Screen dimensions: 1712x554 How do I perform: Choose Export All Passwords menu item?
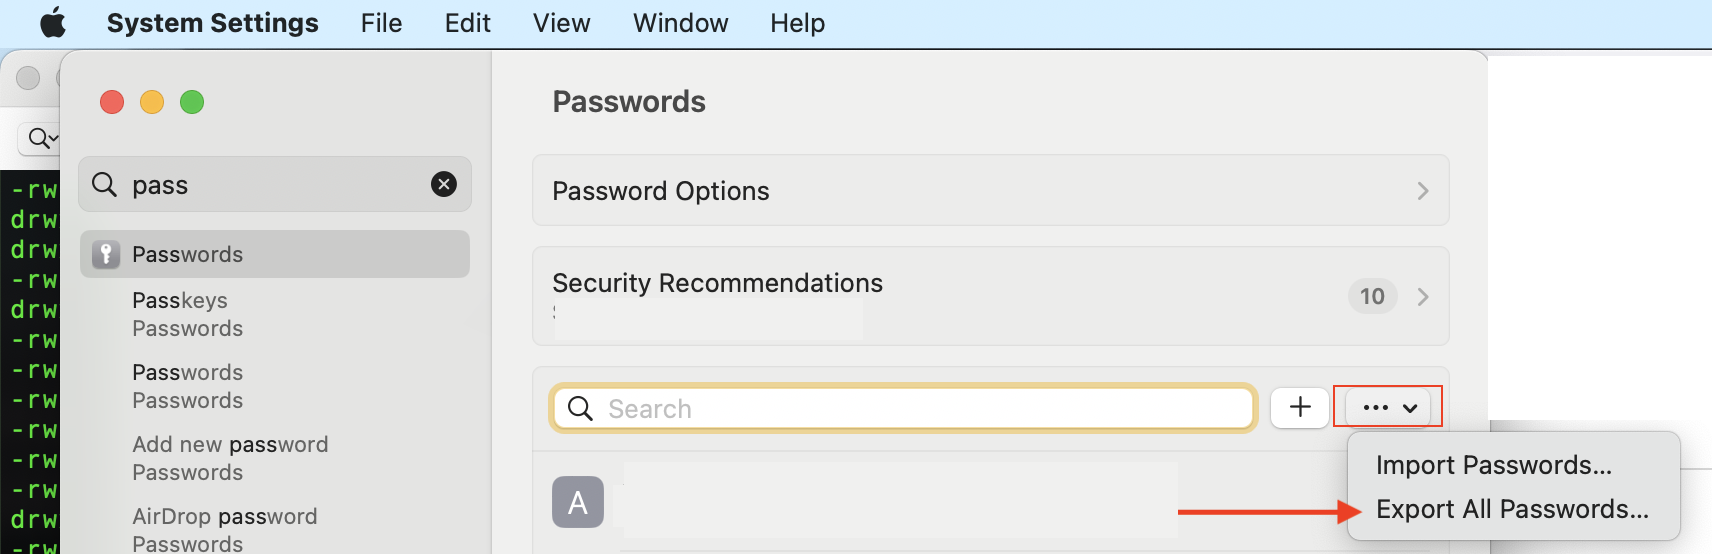(x=1511, y=509)
